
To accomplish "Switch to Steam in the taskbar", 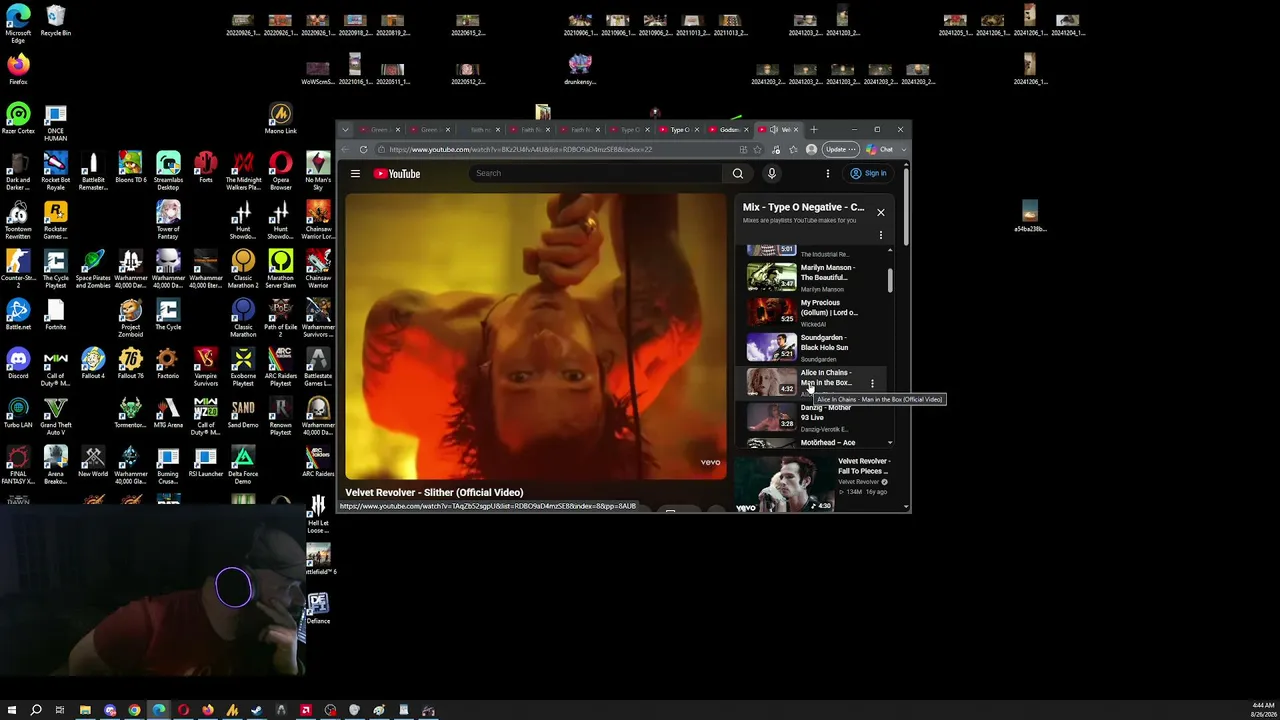I will coord(256,710).
